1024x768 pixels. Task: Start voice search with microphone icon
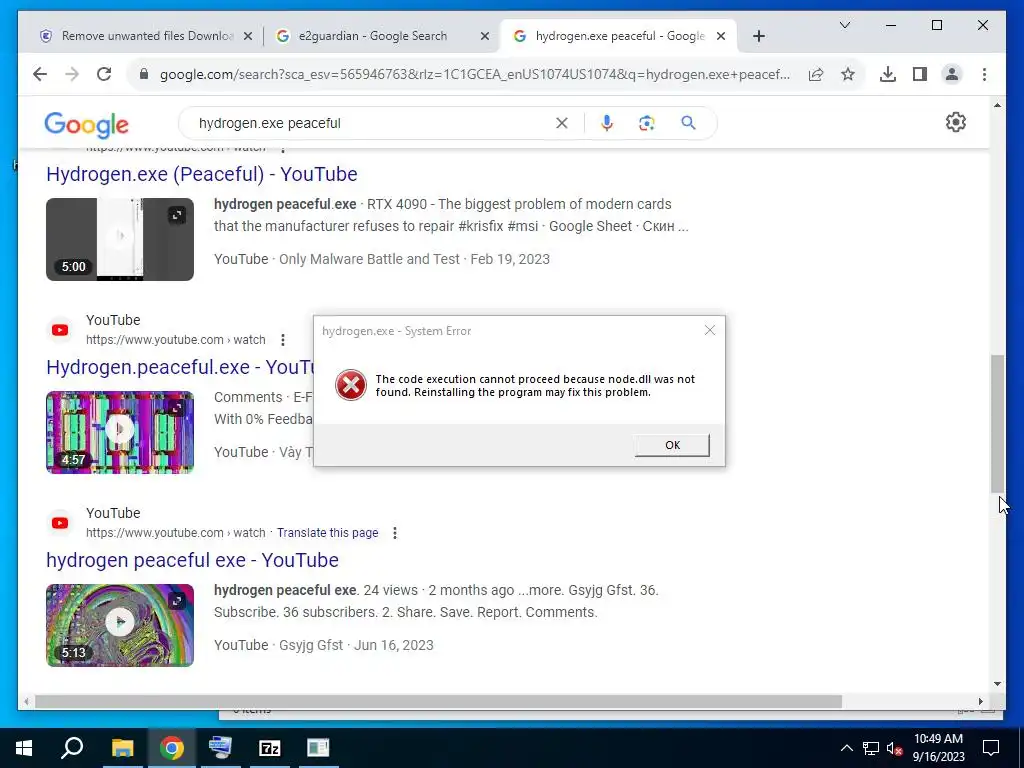click(x=607, y=123)
